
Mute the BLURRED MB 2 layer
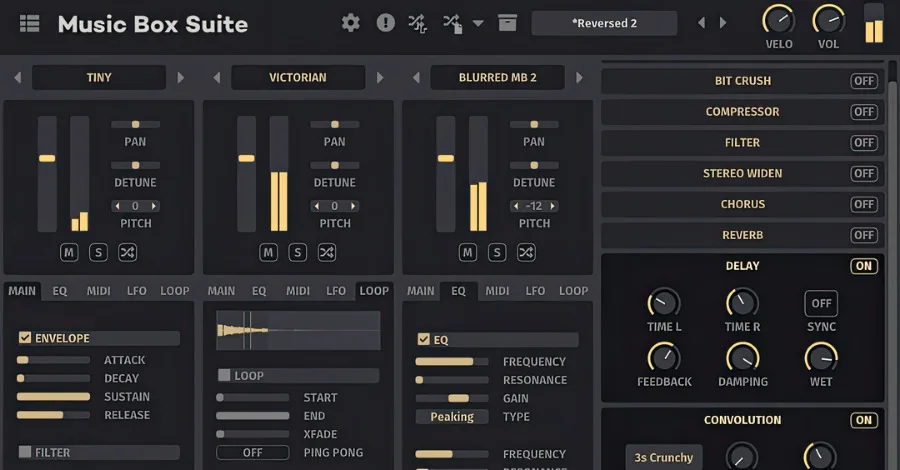(468, 253)
